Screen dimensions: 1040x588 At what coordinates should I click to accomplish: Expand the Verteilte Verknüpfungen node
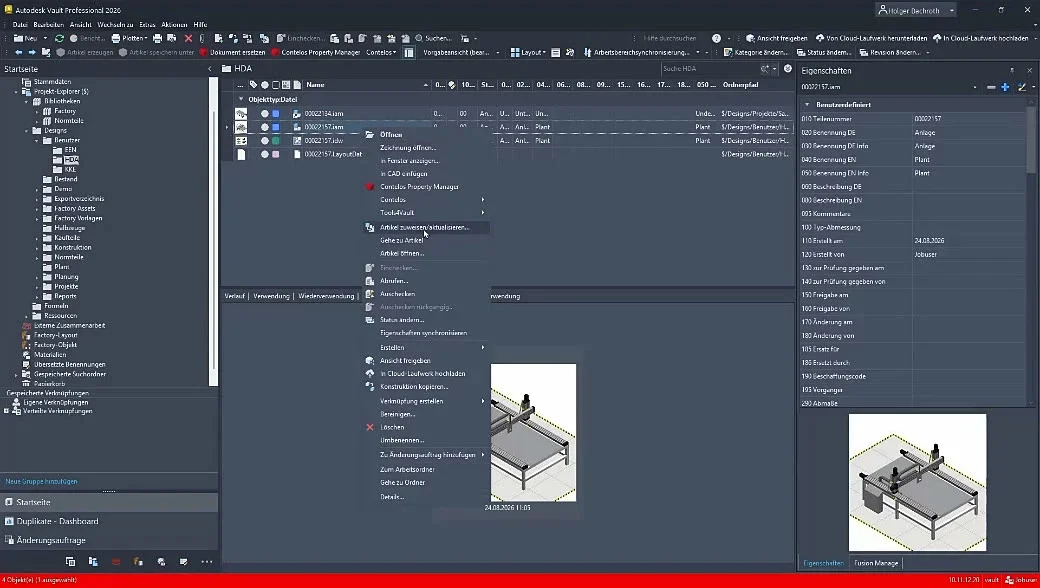point(7,411)
